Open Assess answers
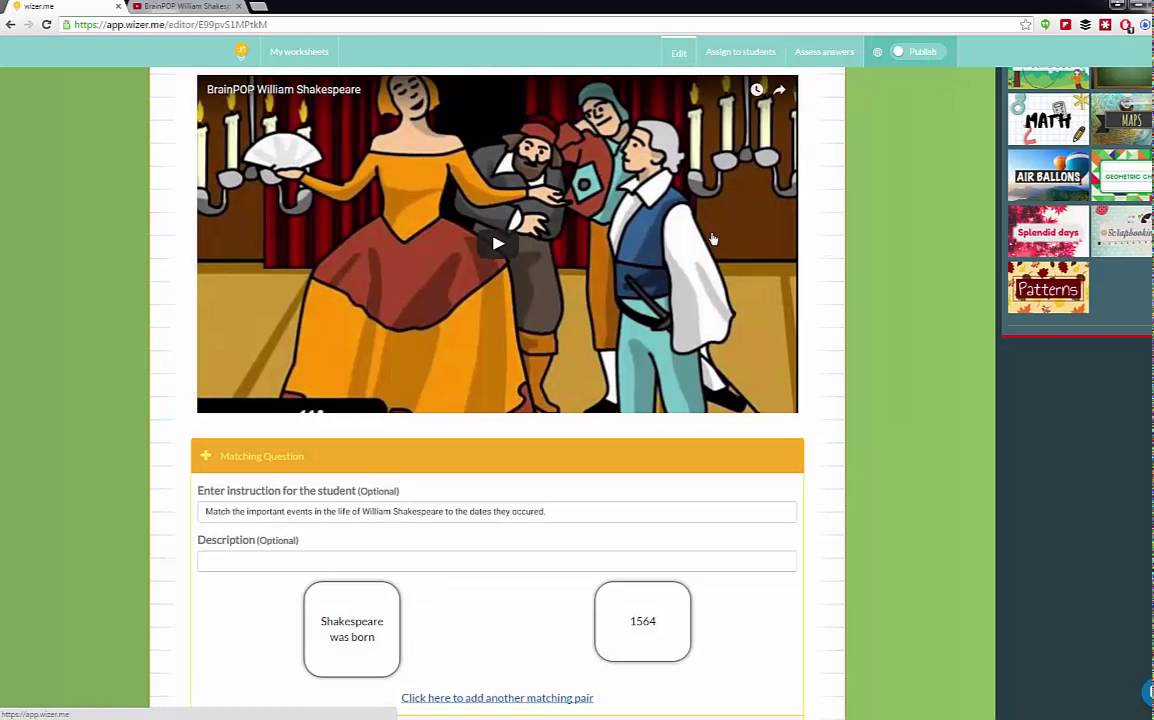This screenshot has height=720, width=1154. point(824,52)
